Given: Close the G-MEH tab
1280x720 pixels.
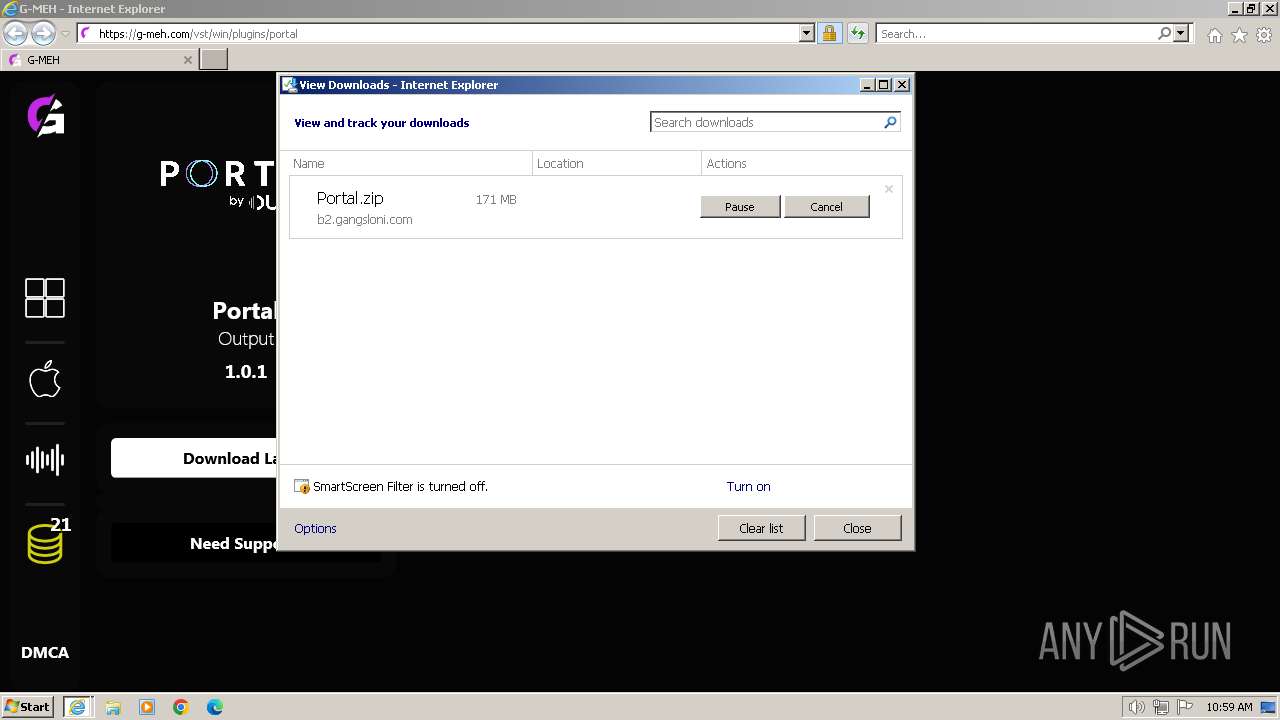Looking at the screenshot, I should [187, 60].
